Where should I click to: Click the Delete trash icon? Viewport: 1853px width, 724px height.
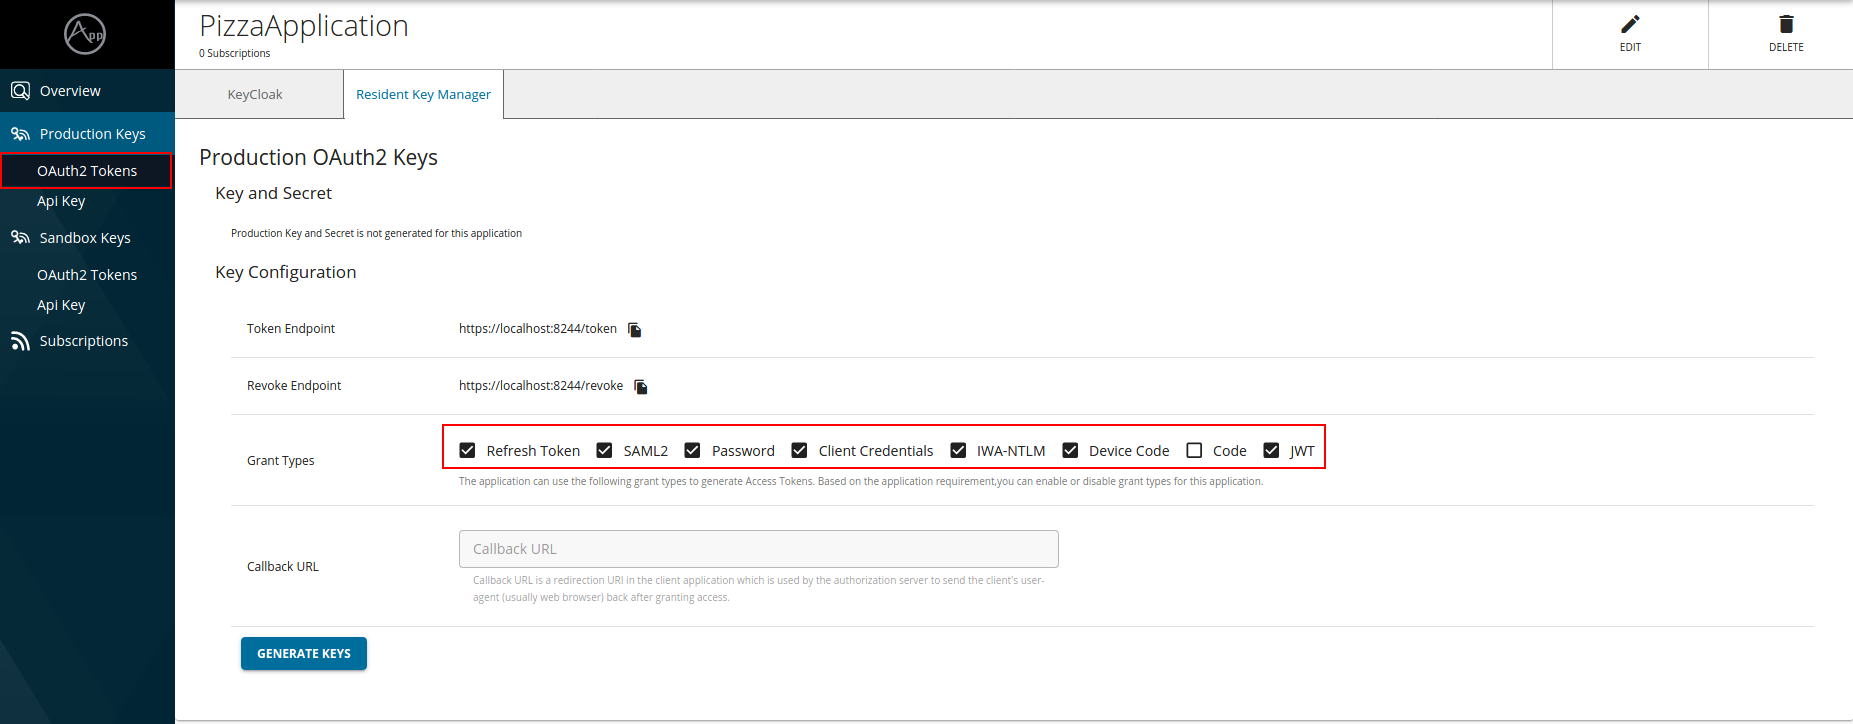(1786, 25)
